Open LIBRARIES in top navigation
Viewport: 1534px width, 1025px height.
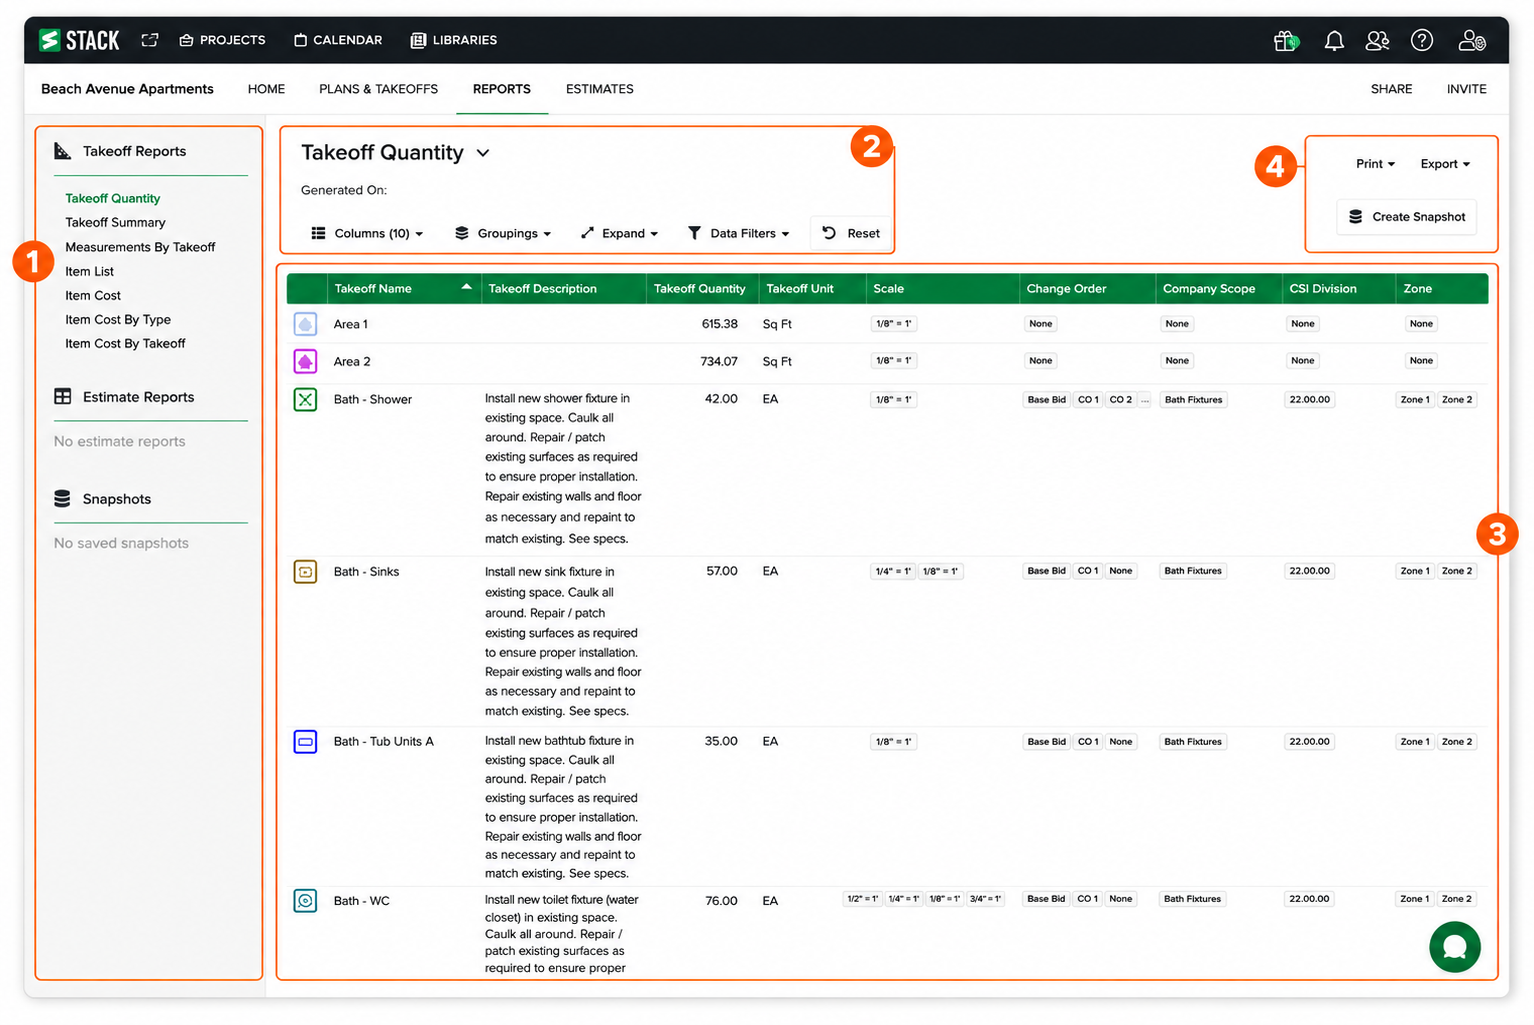[454, 40]
